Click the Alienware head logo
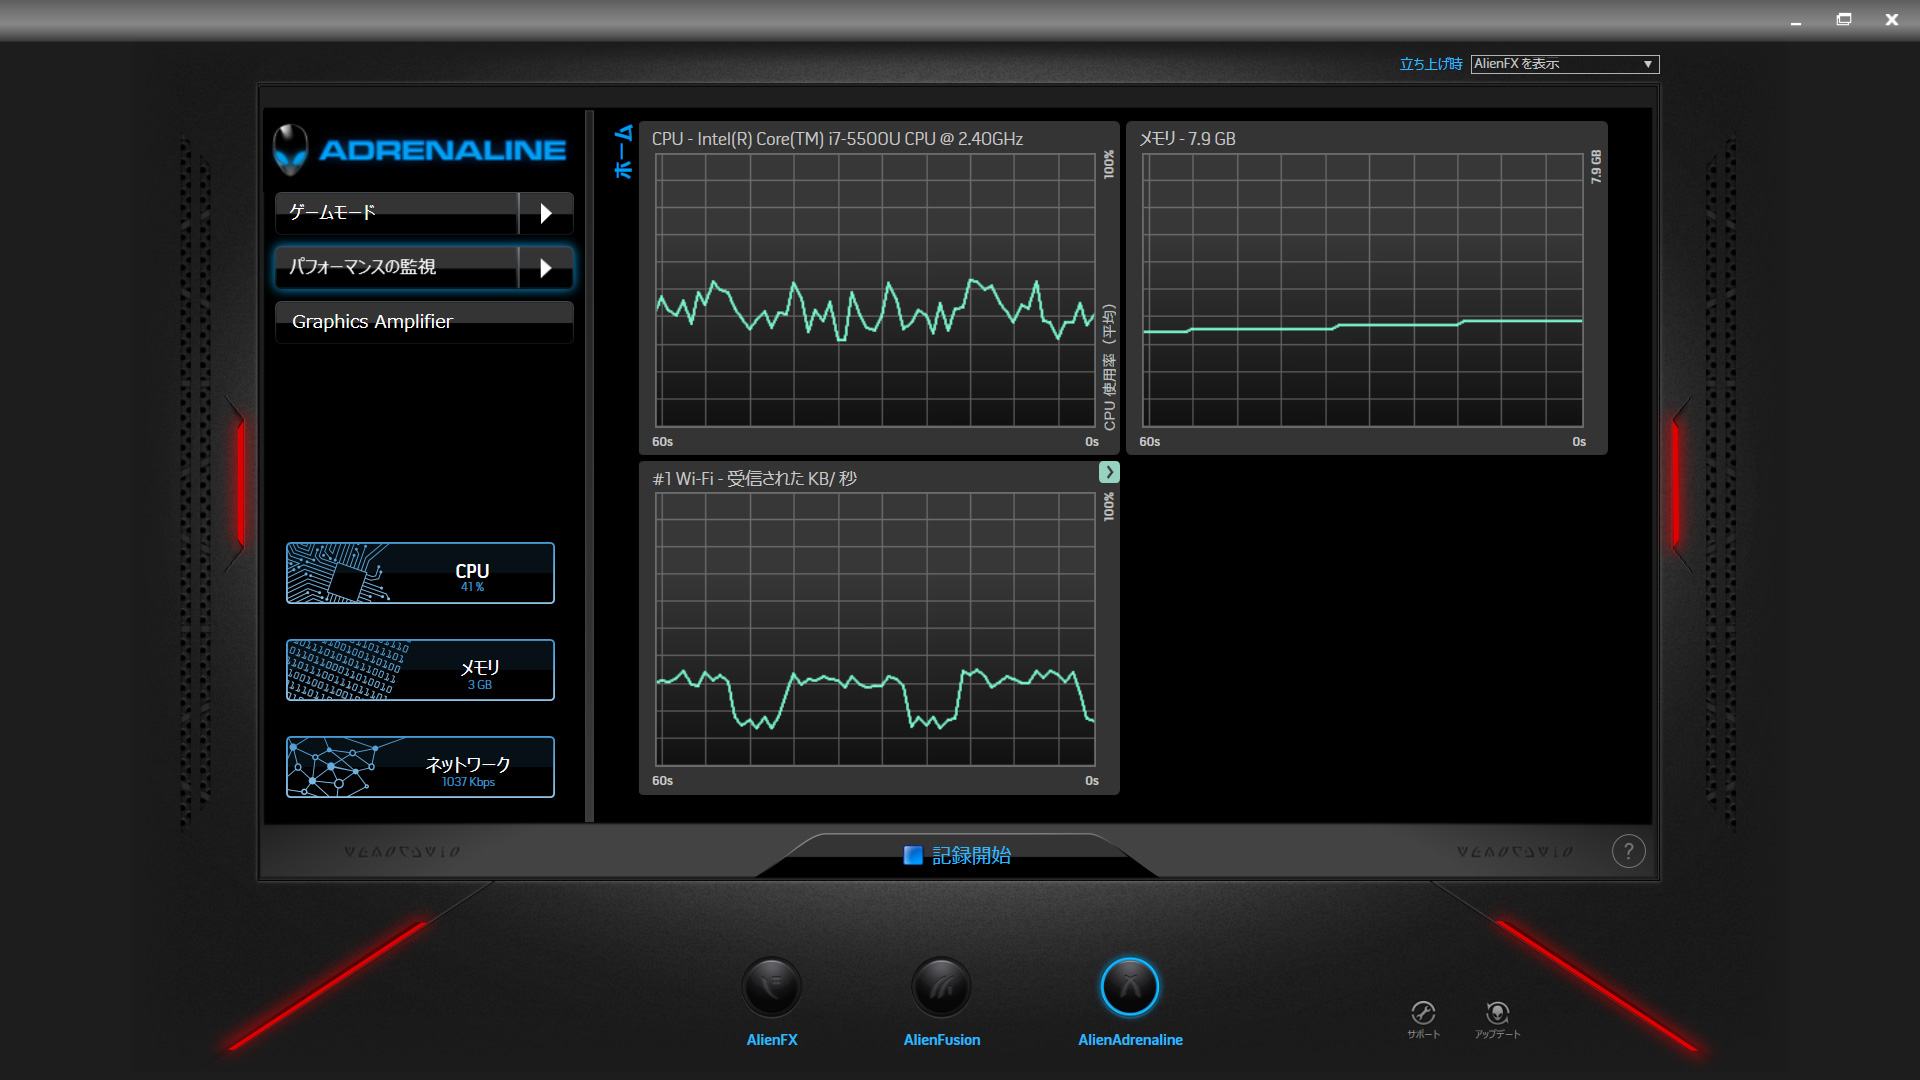This screenshot has width=1920, height=1080. pos(291,148)
